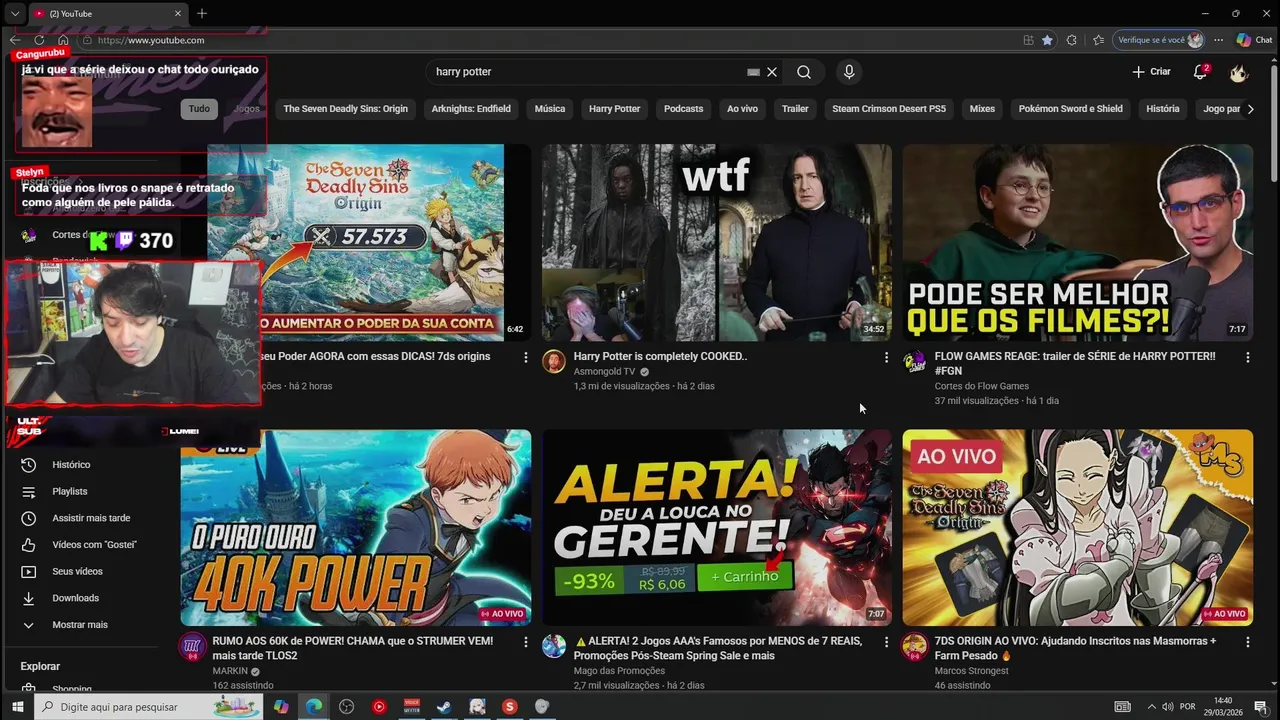Reload the page with refresh icon
The width and height of the screenshot is (1280, 720).
40,40
